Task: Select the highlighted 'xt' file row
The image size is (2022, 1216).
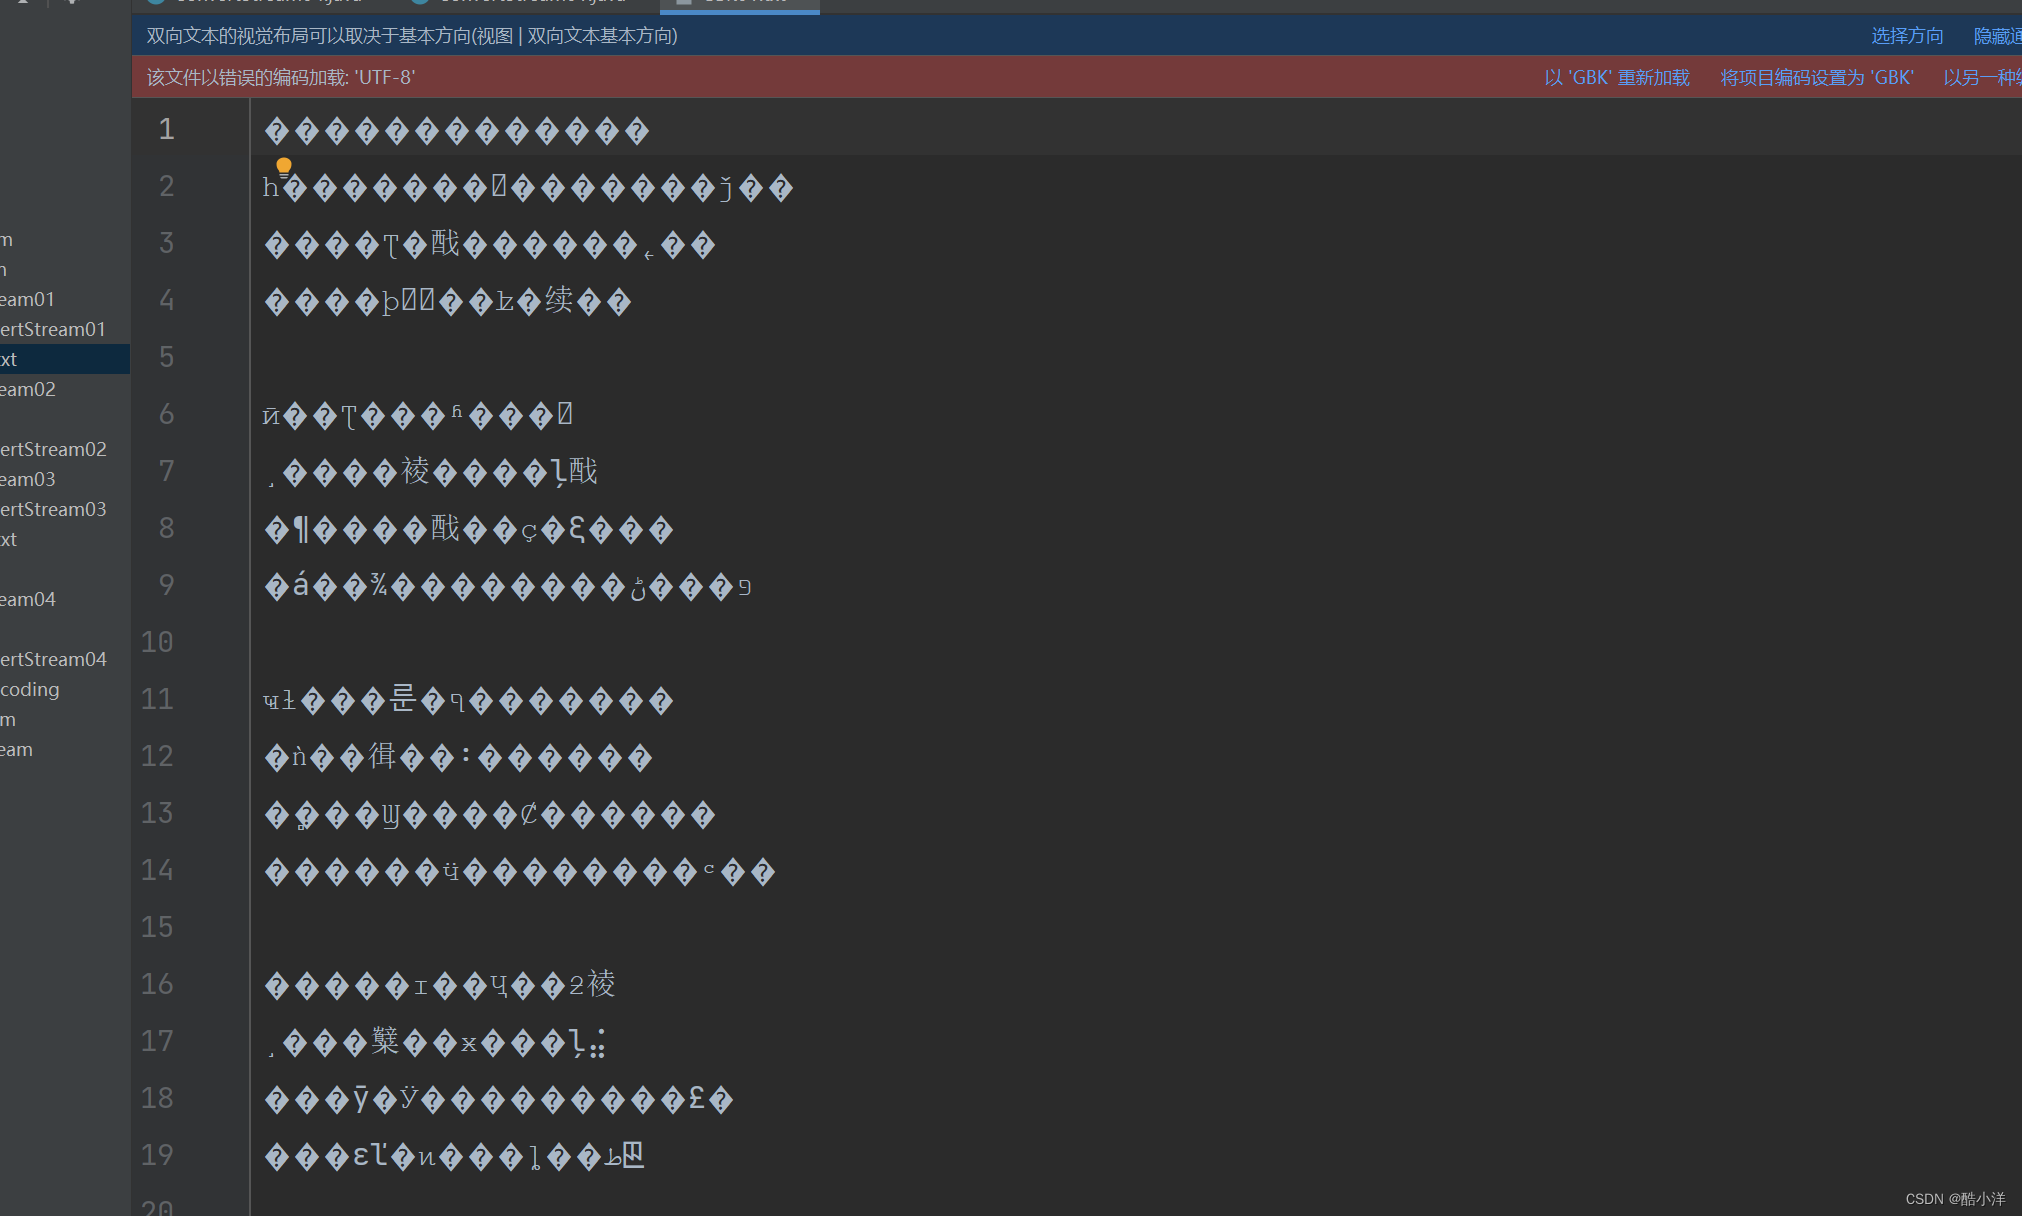Action: point(65,359)
